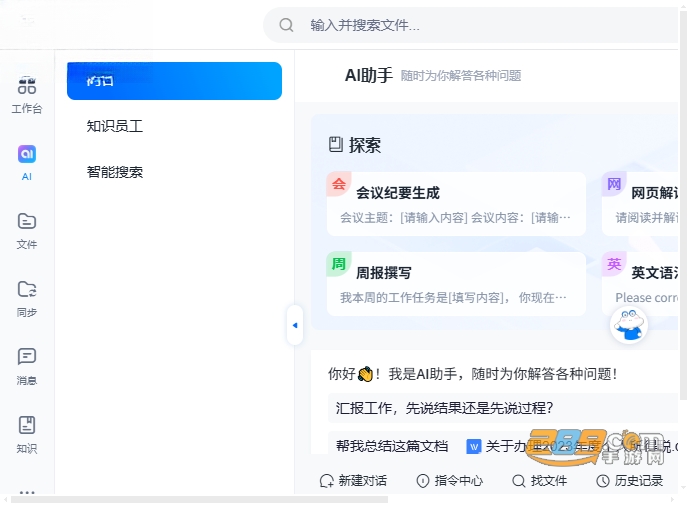This screenshot has height=505, width=689.
Task: Select the highlighted blue first menu item
Action: pos(174,81)
